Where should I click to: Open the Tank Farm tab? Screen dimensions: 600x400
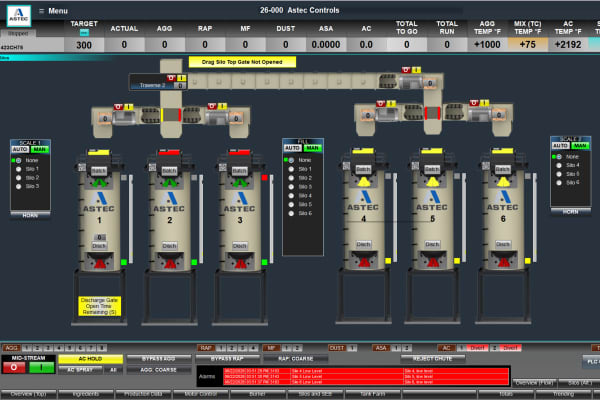(x=373, y=394)
